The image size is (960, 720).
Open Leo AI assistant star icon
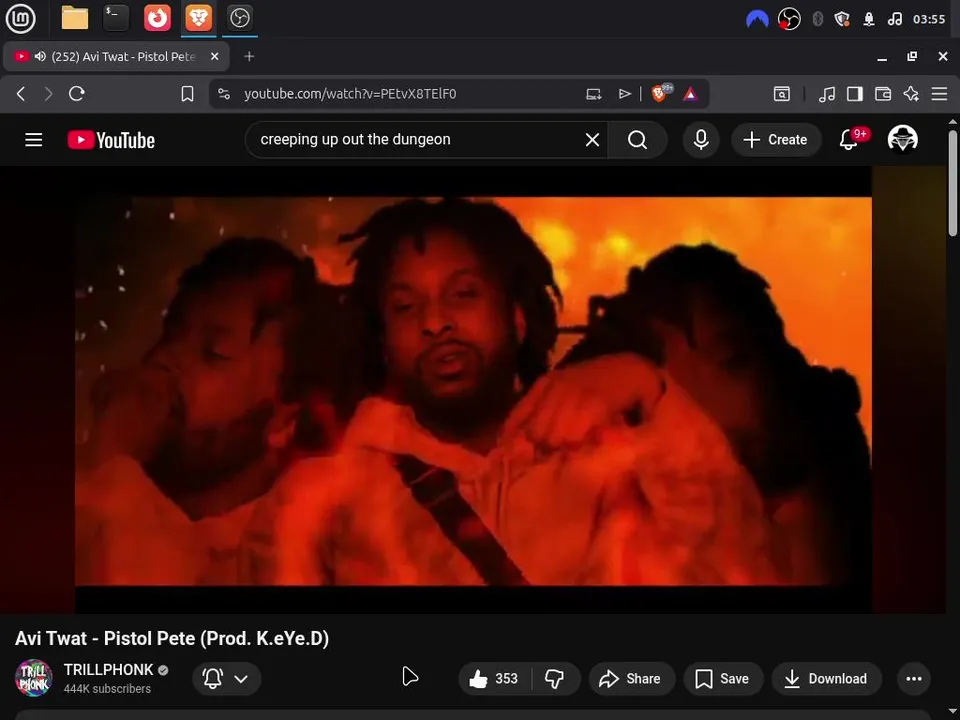click(911, 94)
